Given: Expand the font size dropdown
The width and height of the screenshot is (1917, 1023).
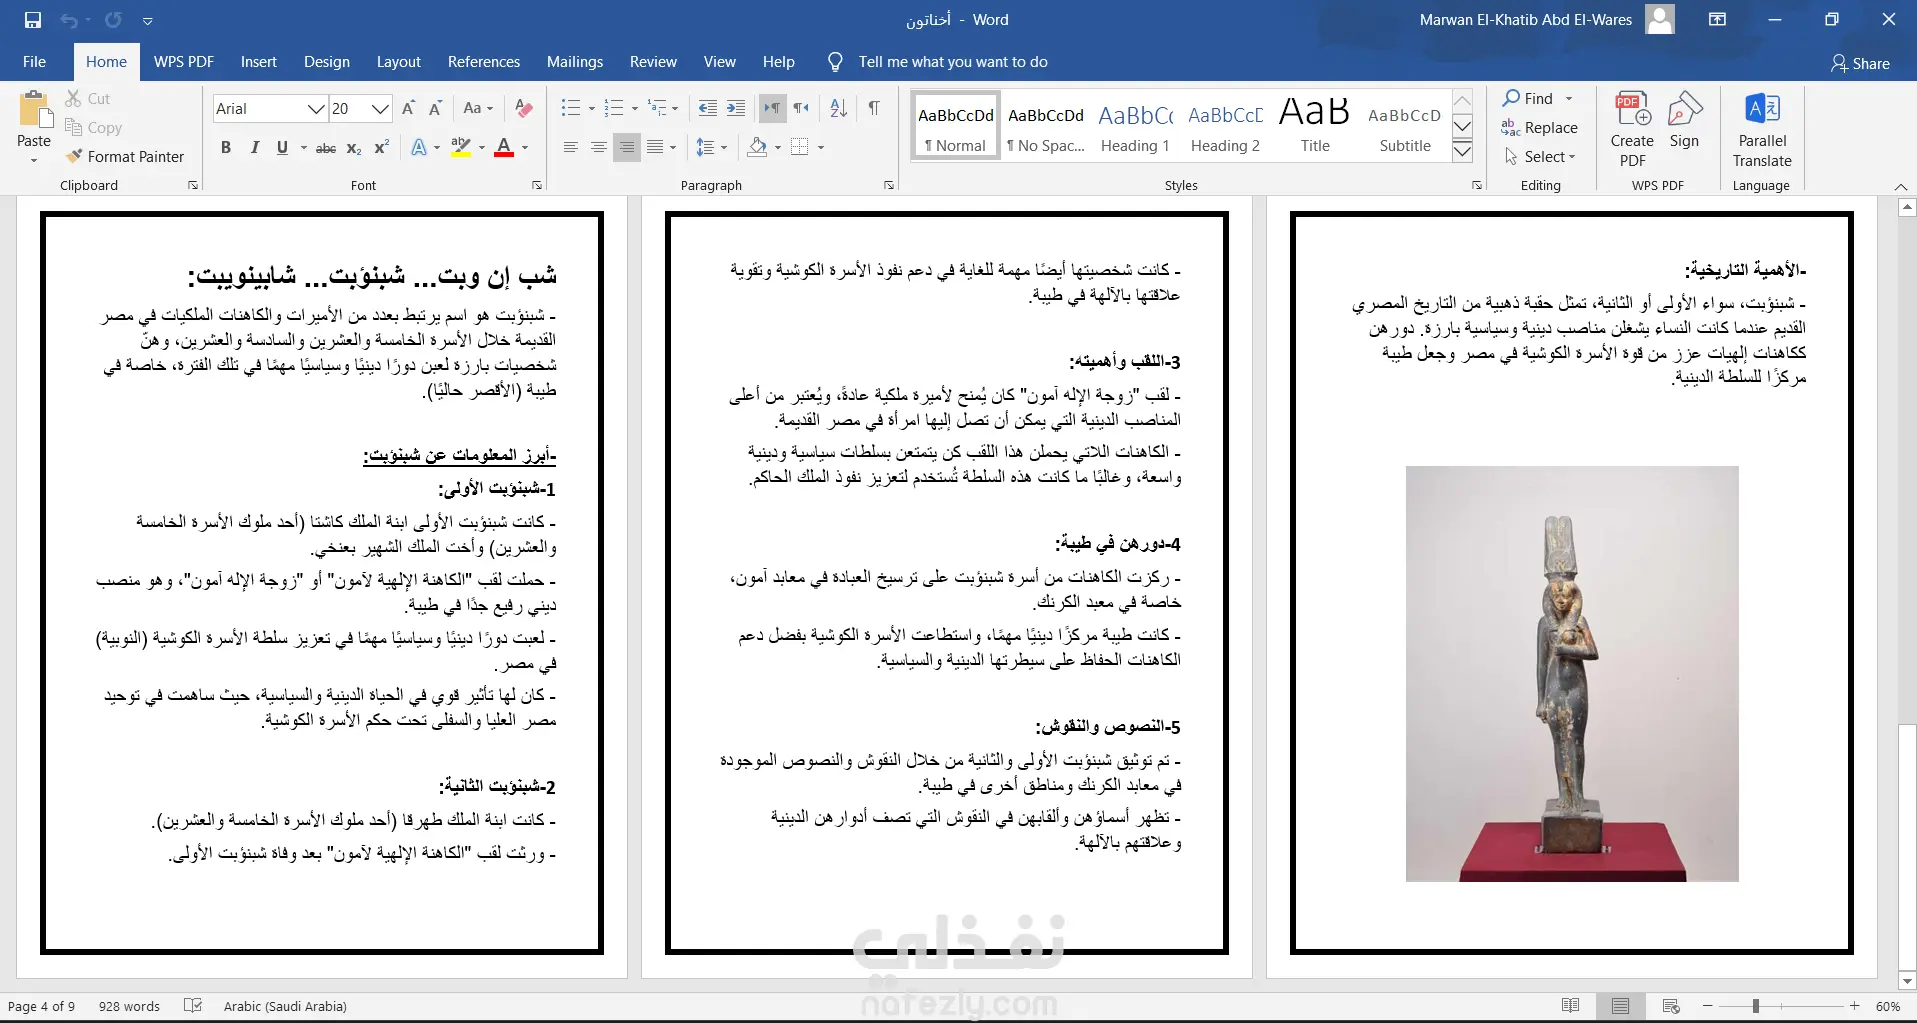Looking at the screenshot, I should coord(380,108).
